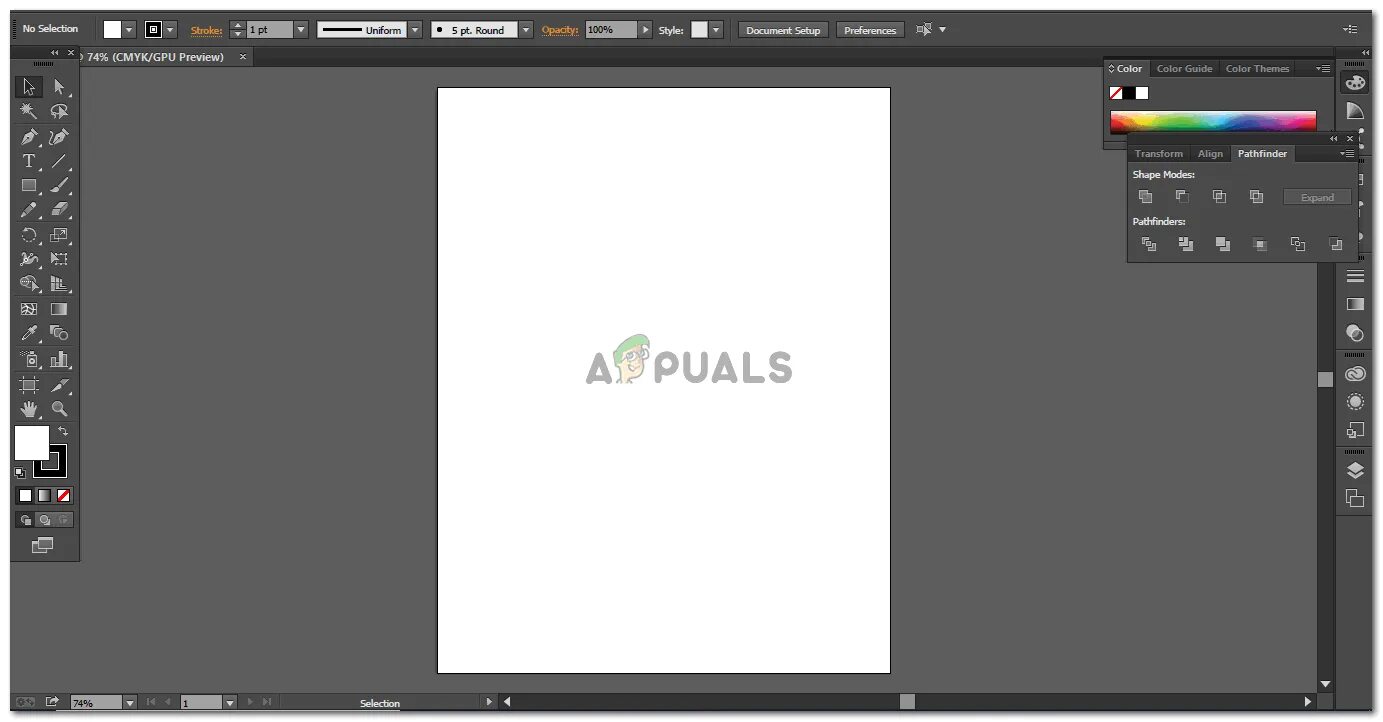Select the Color panel tab
This screenshot has width=1383, height=722.
[x=1126, y=69]
